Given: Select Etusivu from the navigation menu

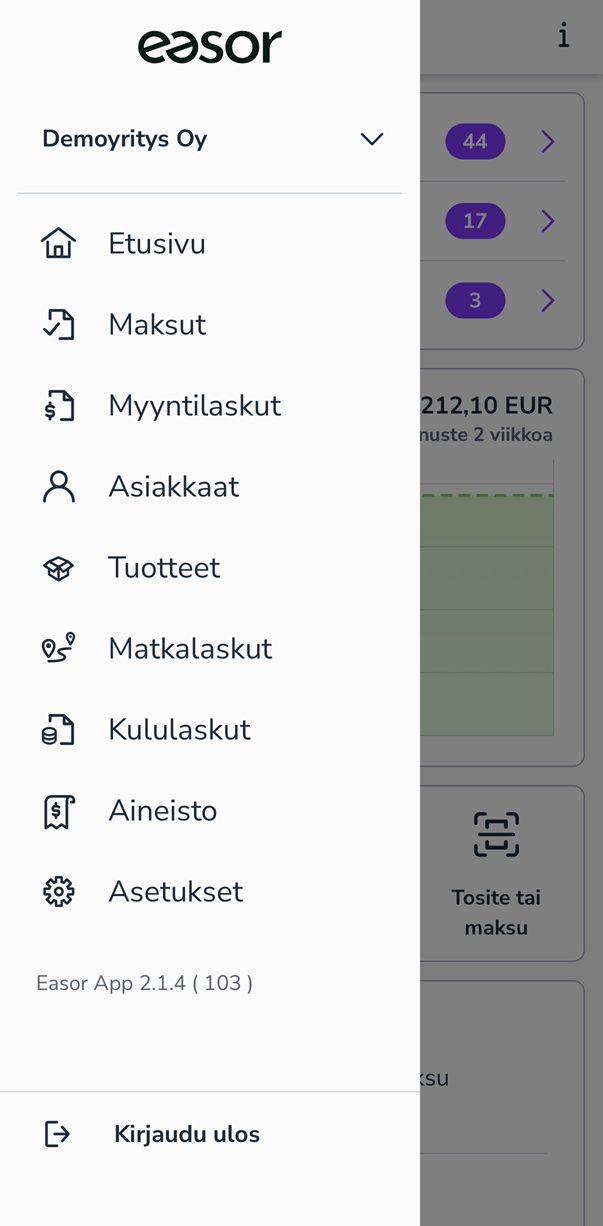Looking at the screenshot, I should point(156,242).
